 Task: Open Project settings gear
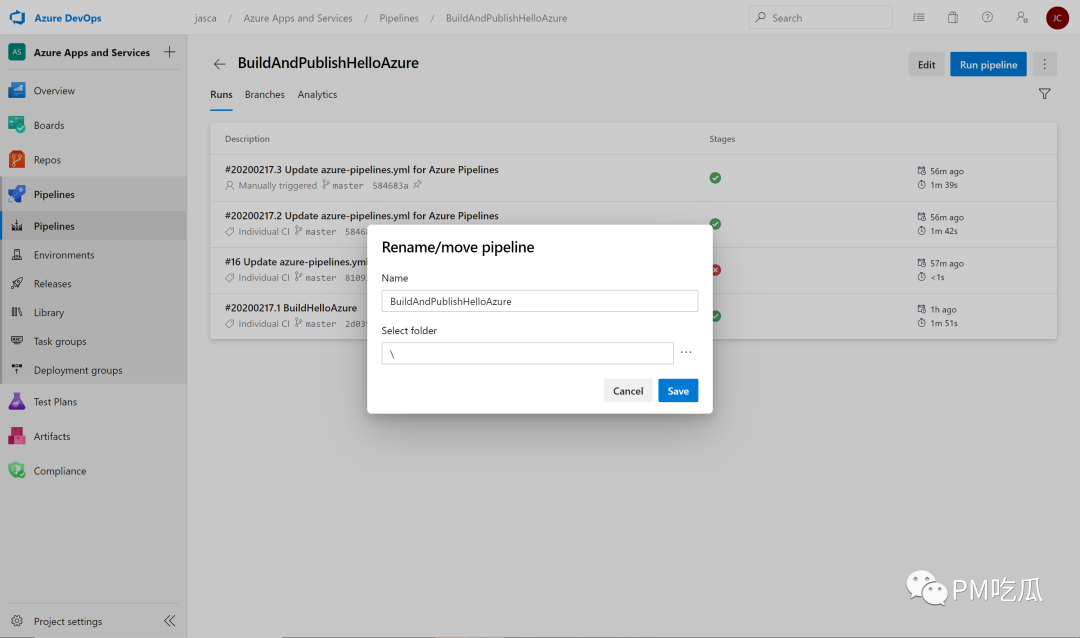point(17,621)
